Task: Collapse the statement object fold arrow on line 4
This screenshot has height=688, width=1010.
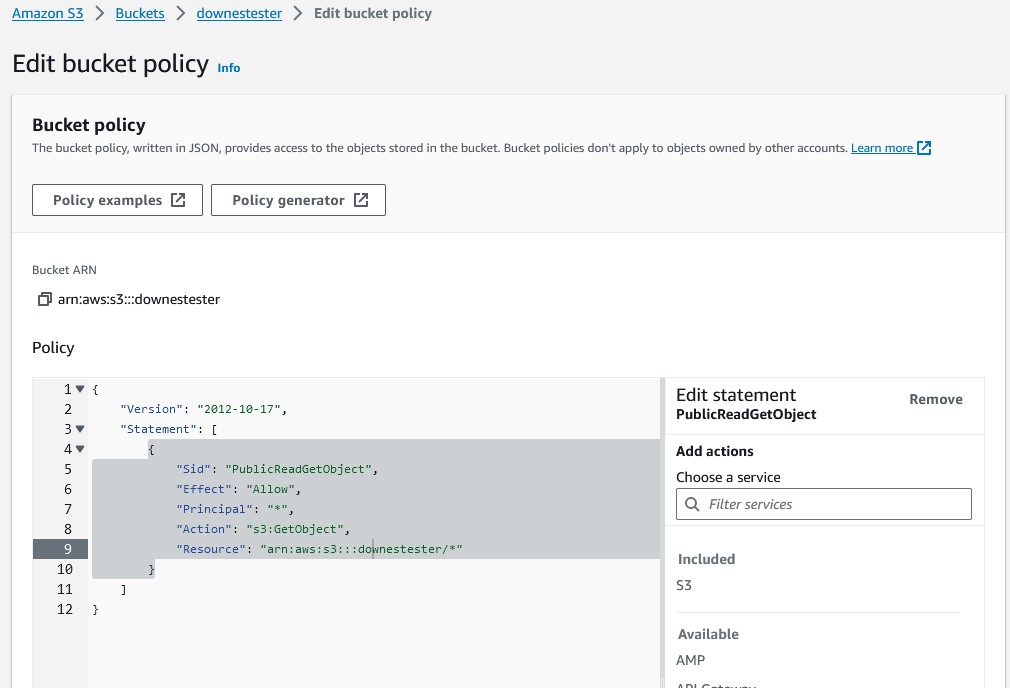Action: pyautogui.click(x=80, y=448)
